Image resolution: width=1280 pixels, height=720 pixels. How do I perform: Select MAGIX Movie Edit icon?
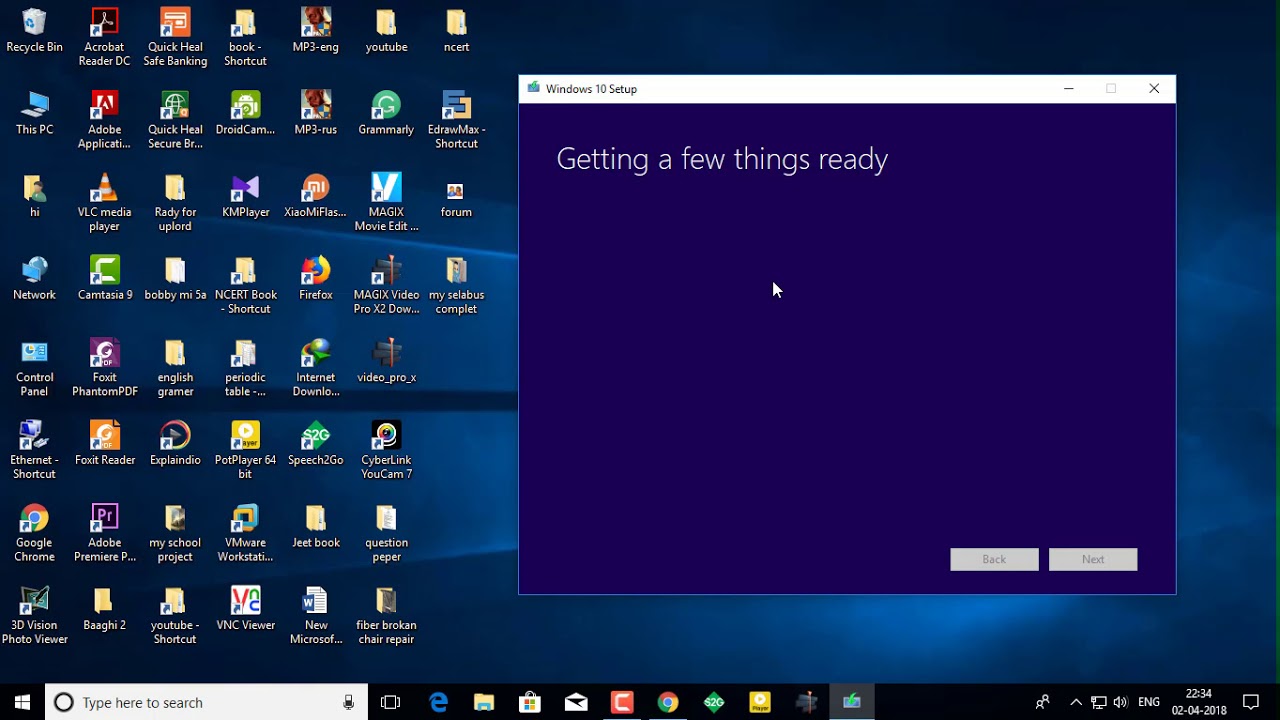pyautogui.click(x=386, y=203)
